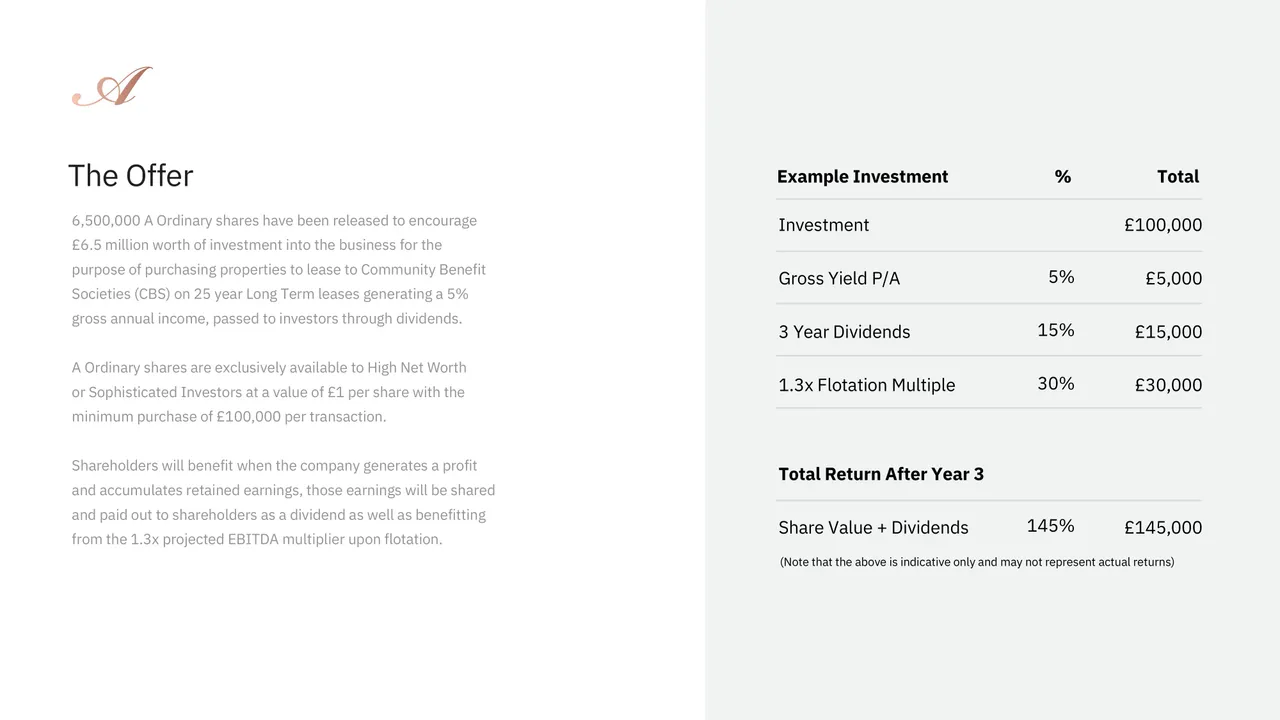Click the 30% flotation percentage
Image resolution: width=1280 pixels, height=720 pixels.
(1056, 383)
